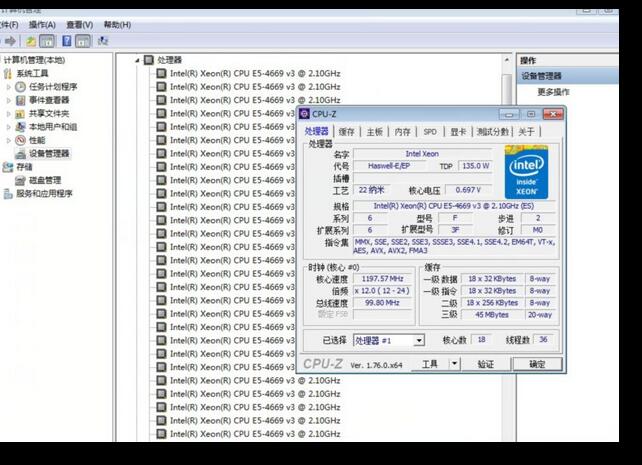Viewport: 642px width, 465px height.
Task: Collapse the 处理器 device category
Action: [138, 61]
